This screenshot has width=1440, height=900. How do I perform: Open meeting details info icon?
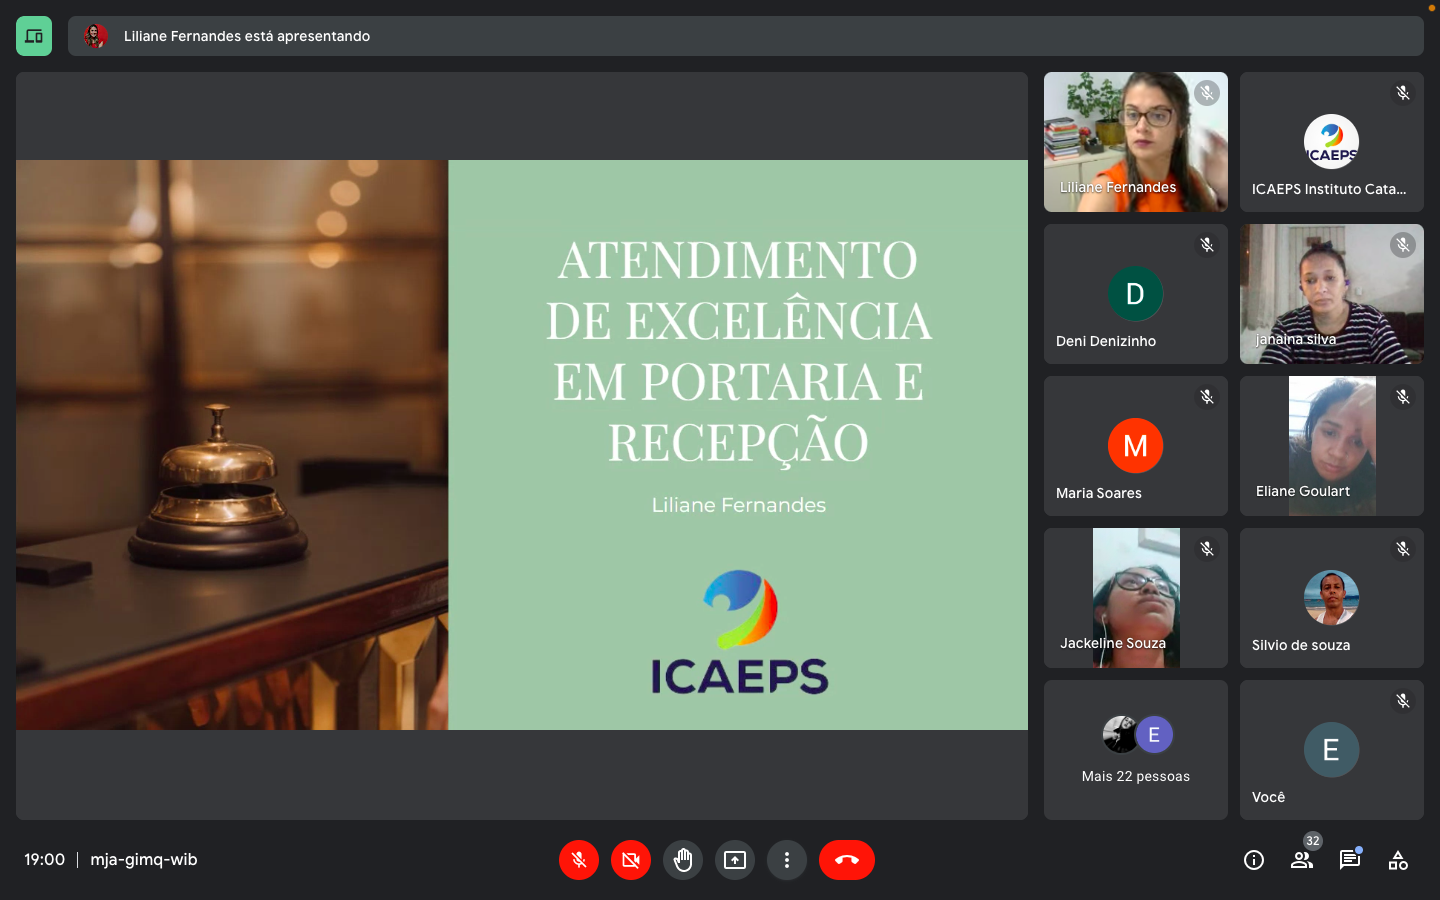(x=1254, y=860)
